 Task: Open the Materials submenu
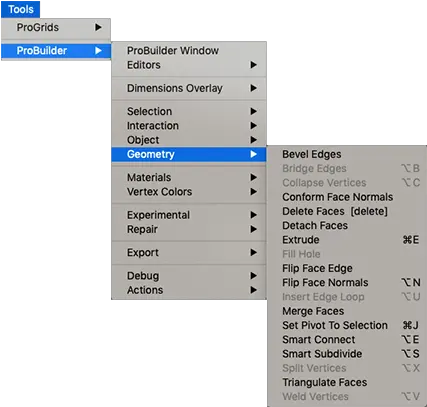click(189, 177)
